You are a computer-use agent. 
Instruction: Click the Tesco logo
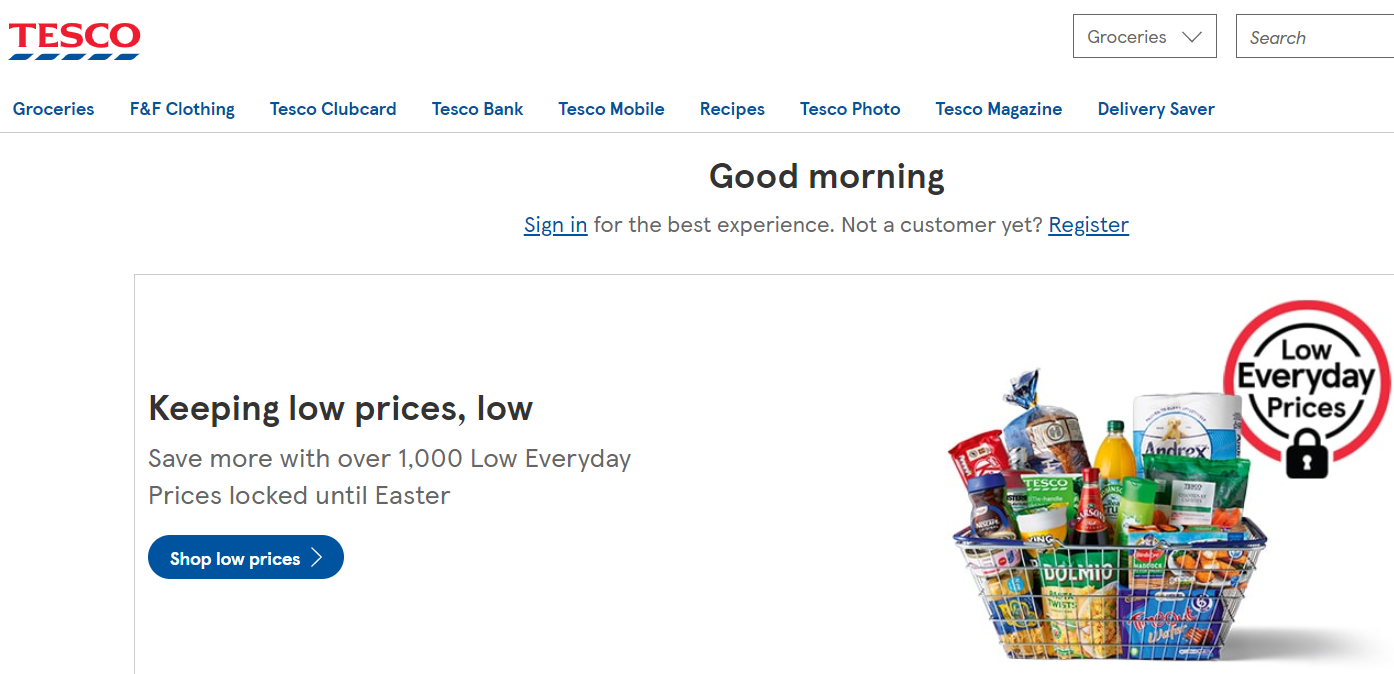pos(74,40)
